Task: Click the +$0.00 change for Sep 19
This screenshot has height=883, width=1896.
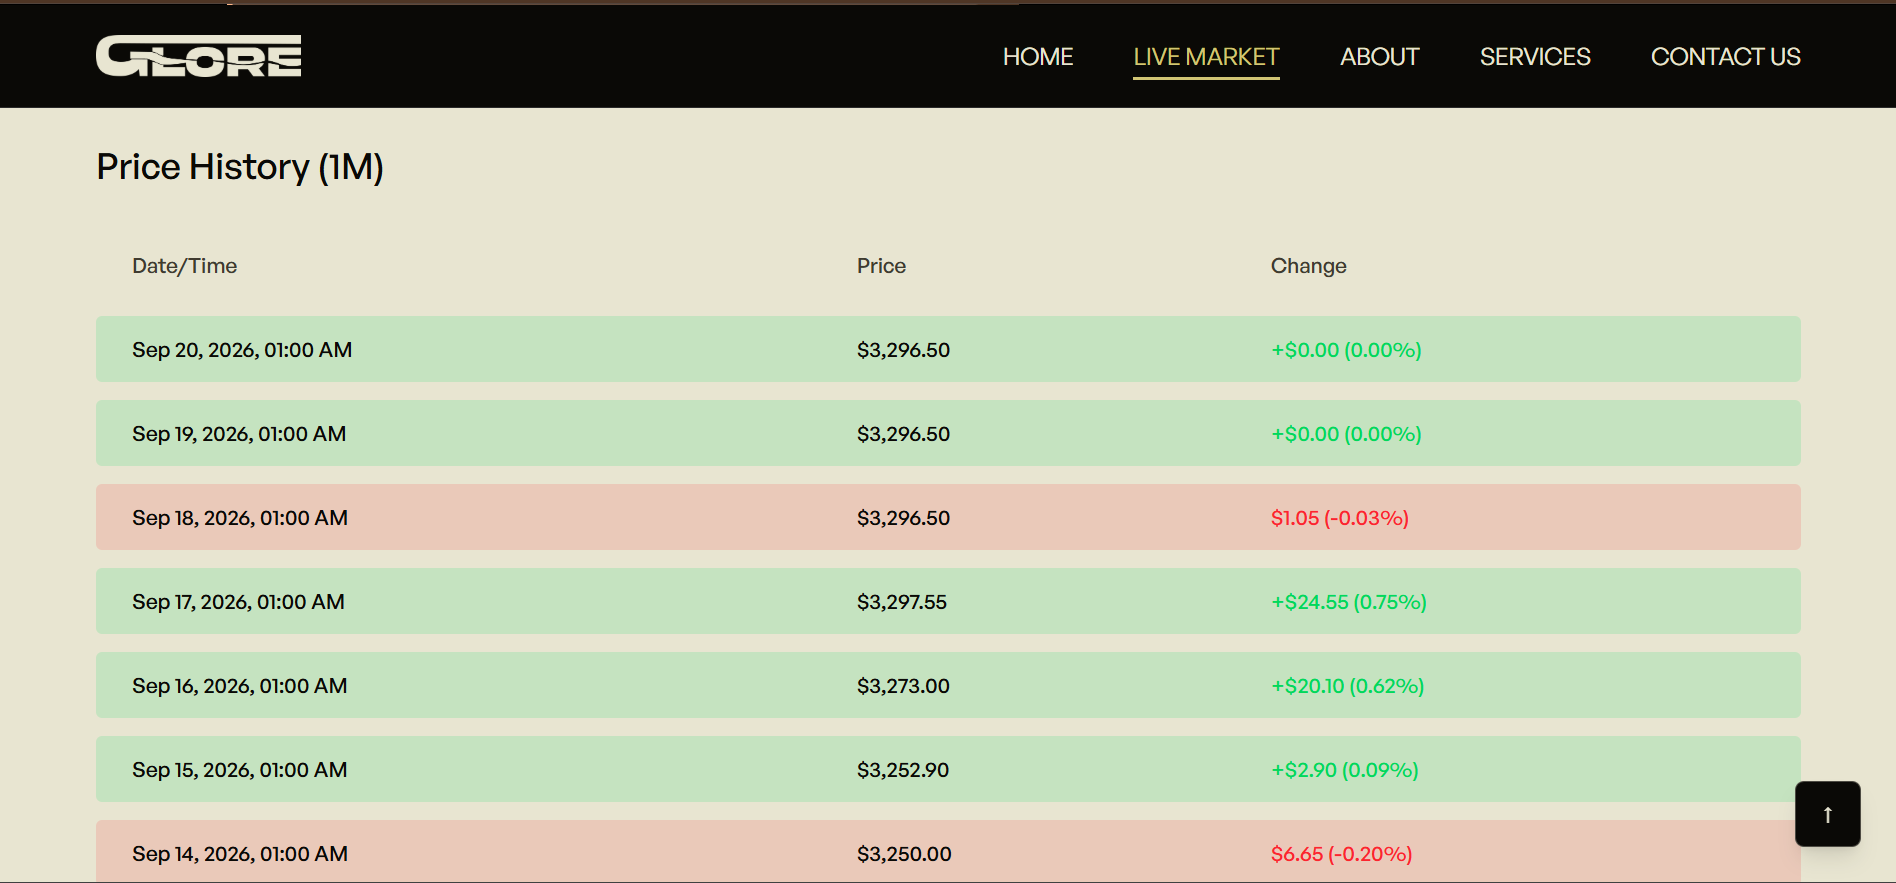Action: pos(1346,434)
